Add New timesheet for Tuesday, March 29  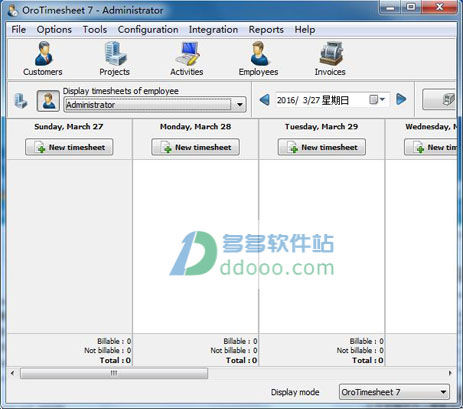pos(322,147)
